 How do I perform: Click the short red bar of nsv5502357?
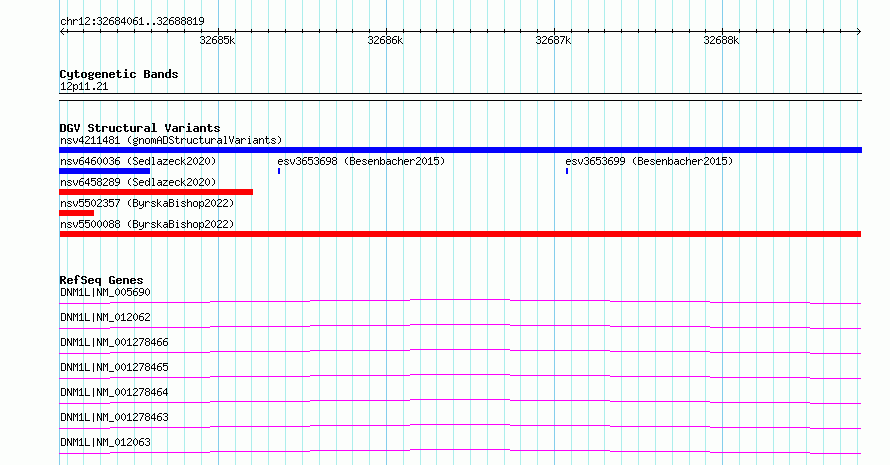(77, 213)
